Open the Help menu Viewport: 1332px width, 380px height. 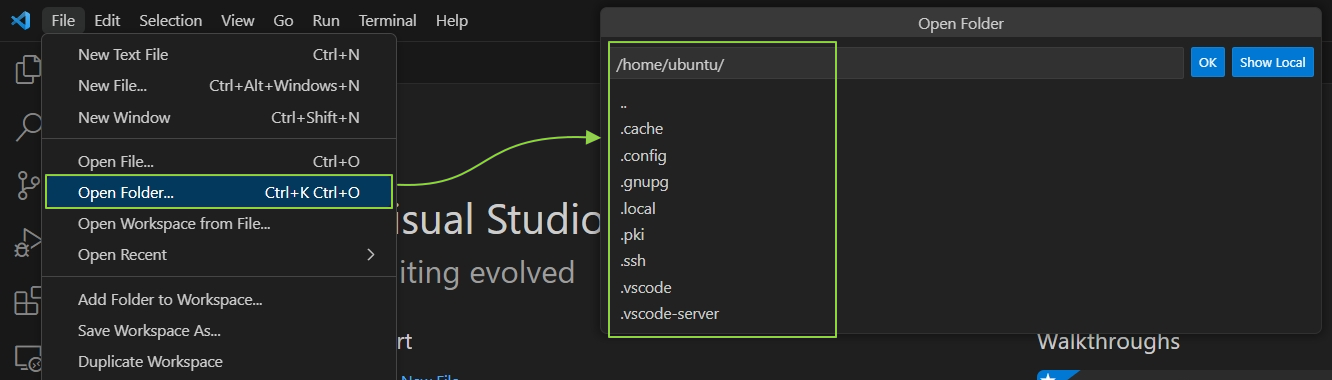click(452, 20)
